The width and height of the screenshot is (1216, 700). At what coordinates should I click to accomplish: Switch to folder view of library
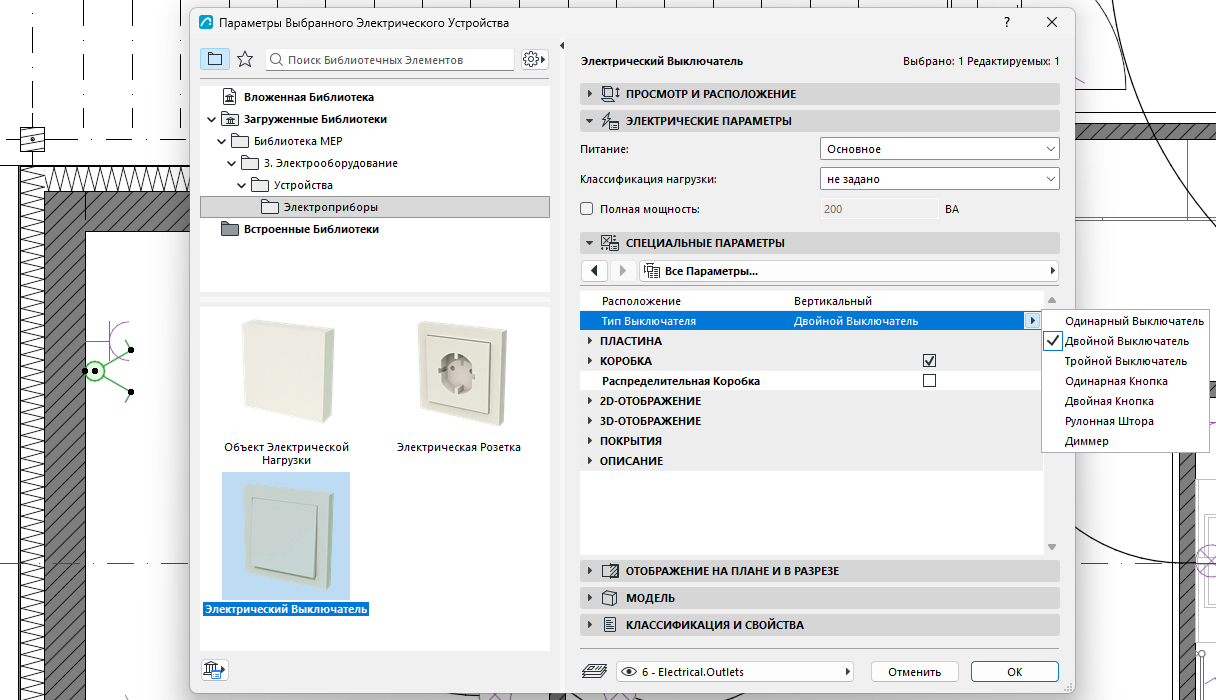coord(214,59)
